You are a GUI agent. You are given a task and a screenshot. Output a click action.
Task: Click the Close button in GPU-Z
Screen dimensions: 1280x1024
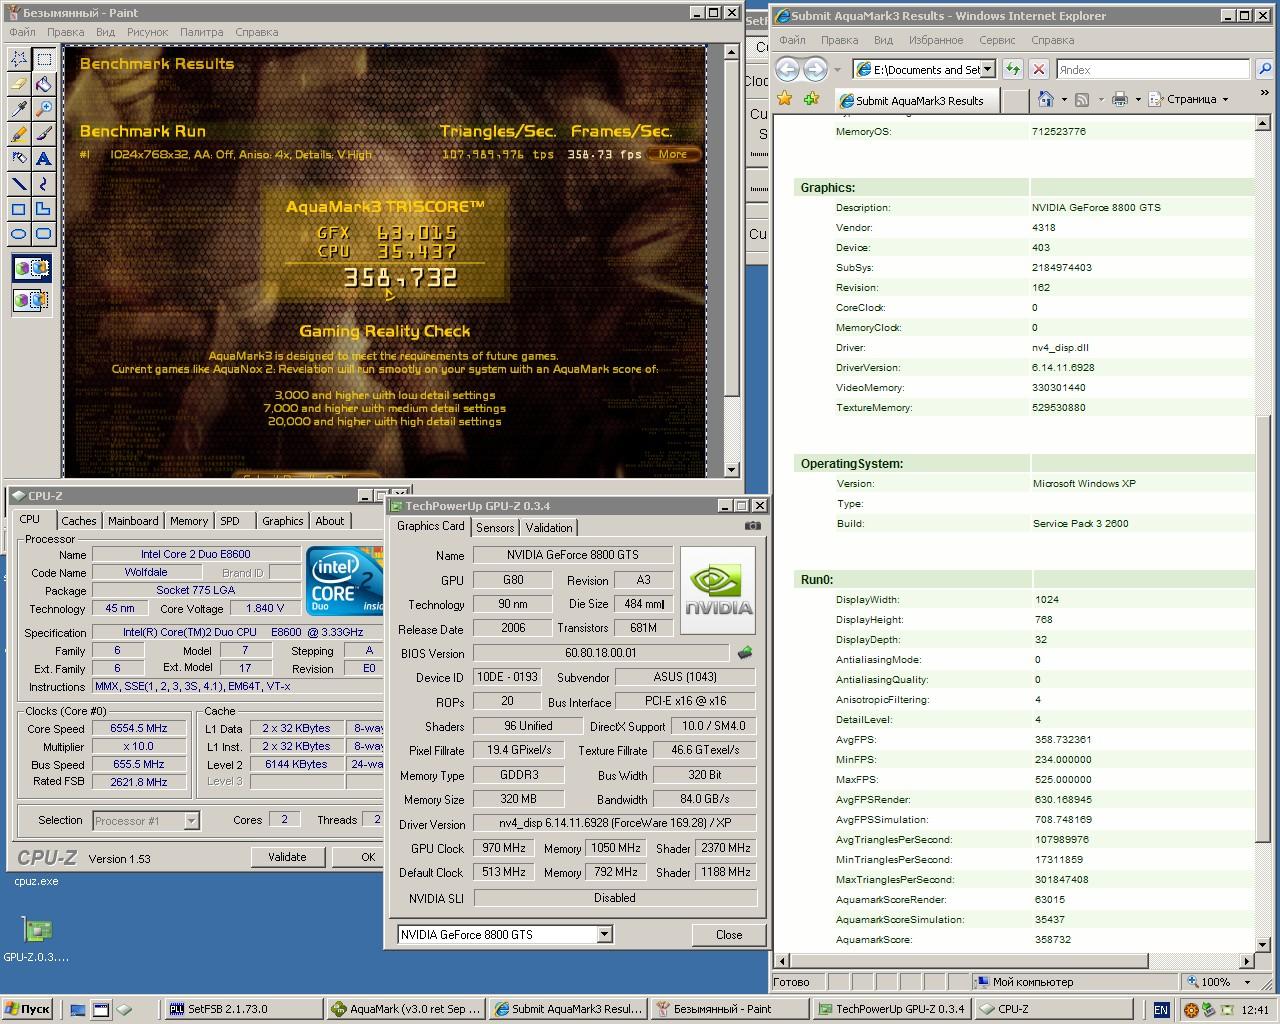(729, 935)
